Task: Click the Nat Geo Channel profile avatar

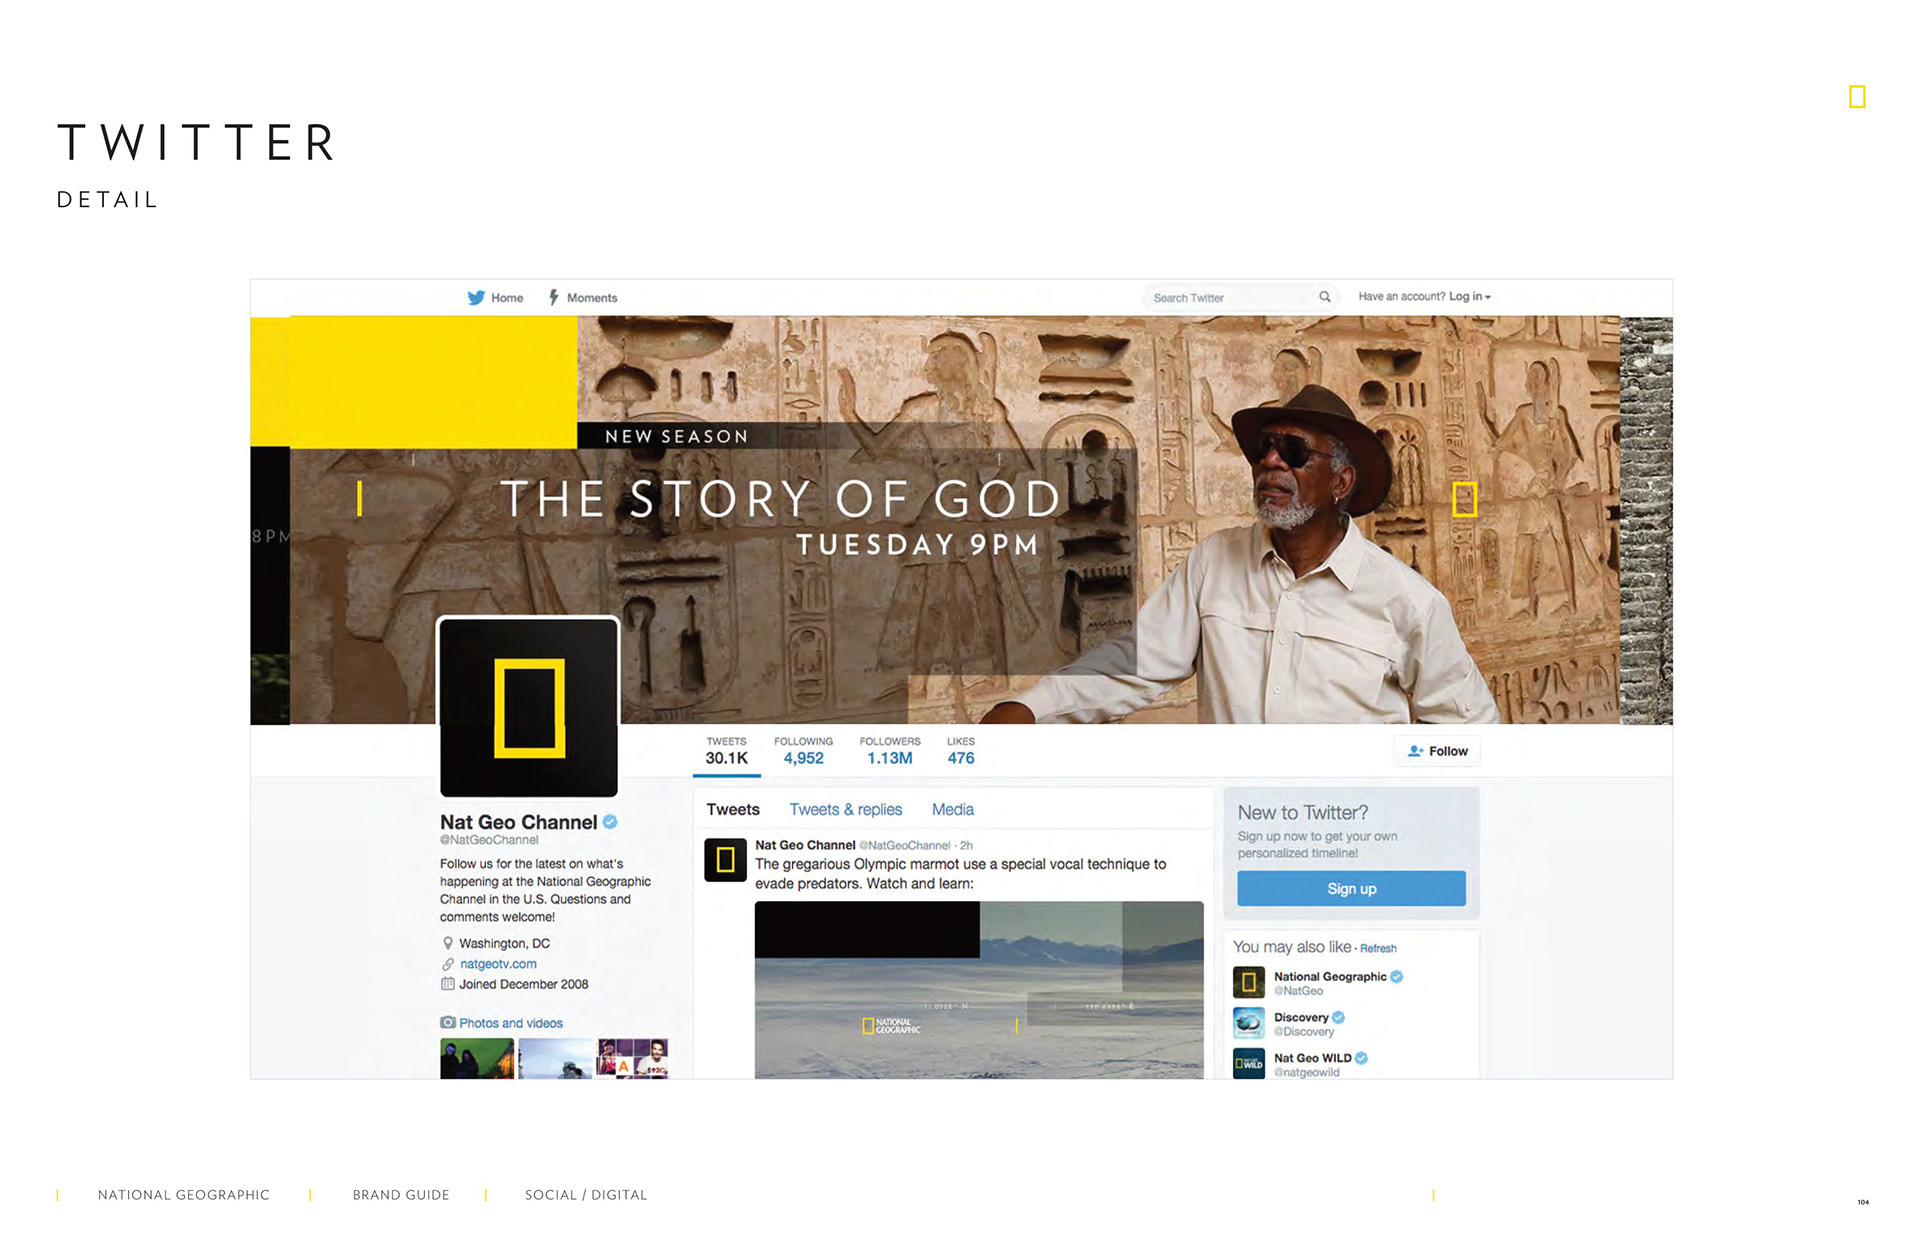Action: (x=529, y=707)
